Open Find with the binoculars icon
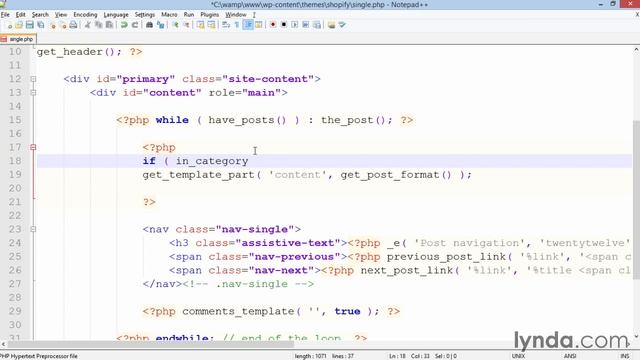 tap(149, 25)
